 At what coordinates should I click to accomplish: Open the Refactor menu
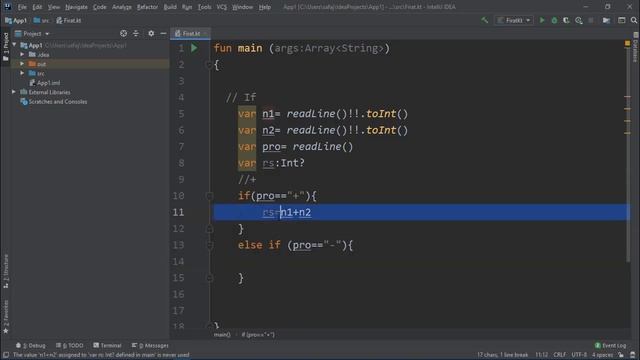coord(147,7)
